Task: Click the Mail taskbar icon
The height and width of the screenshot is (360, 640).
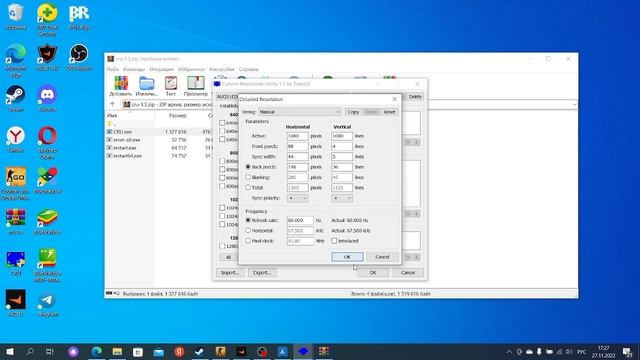Action: click(159, 351)
